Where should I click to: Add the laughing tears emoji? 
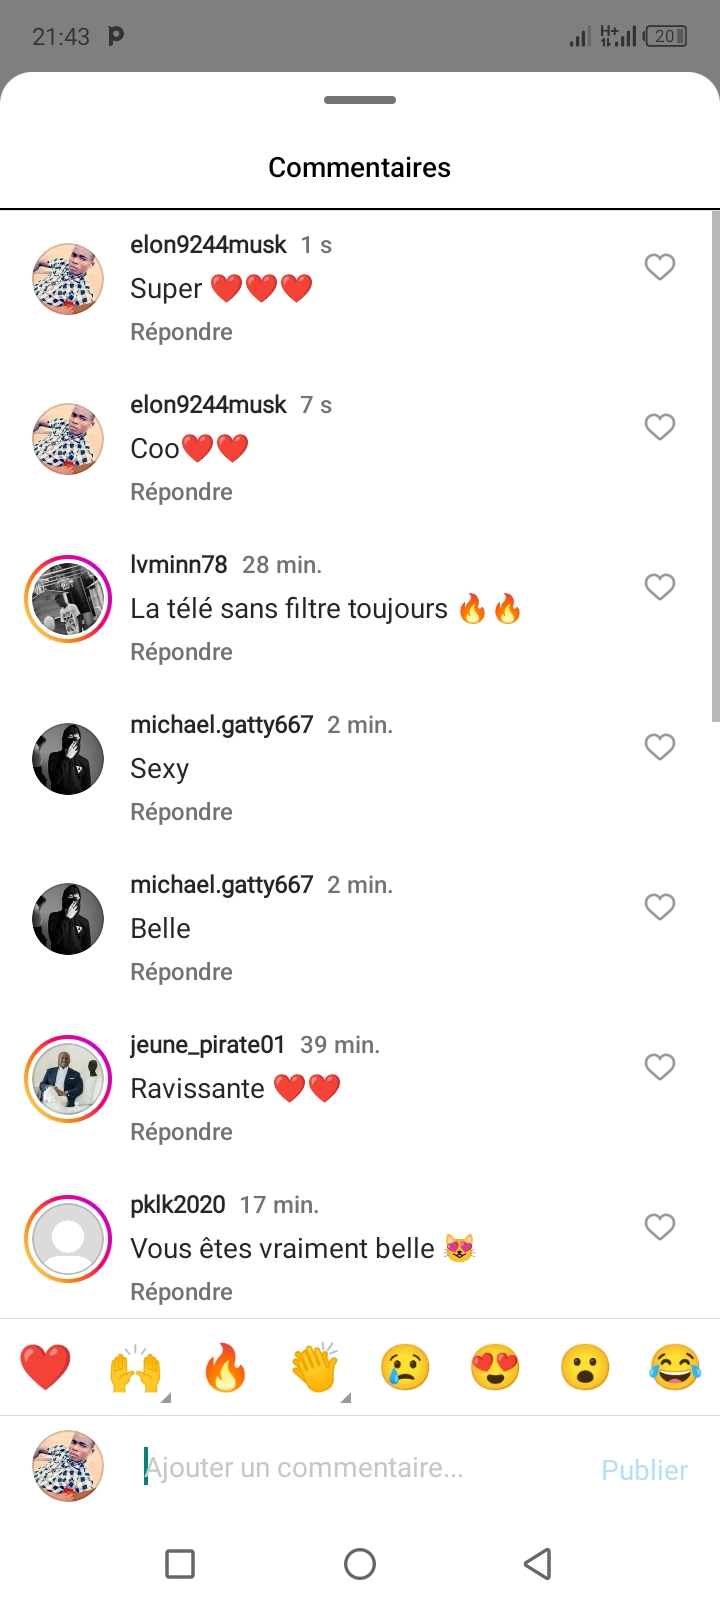click(675, 1367)
